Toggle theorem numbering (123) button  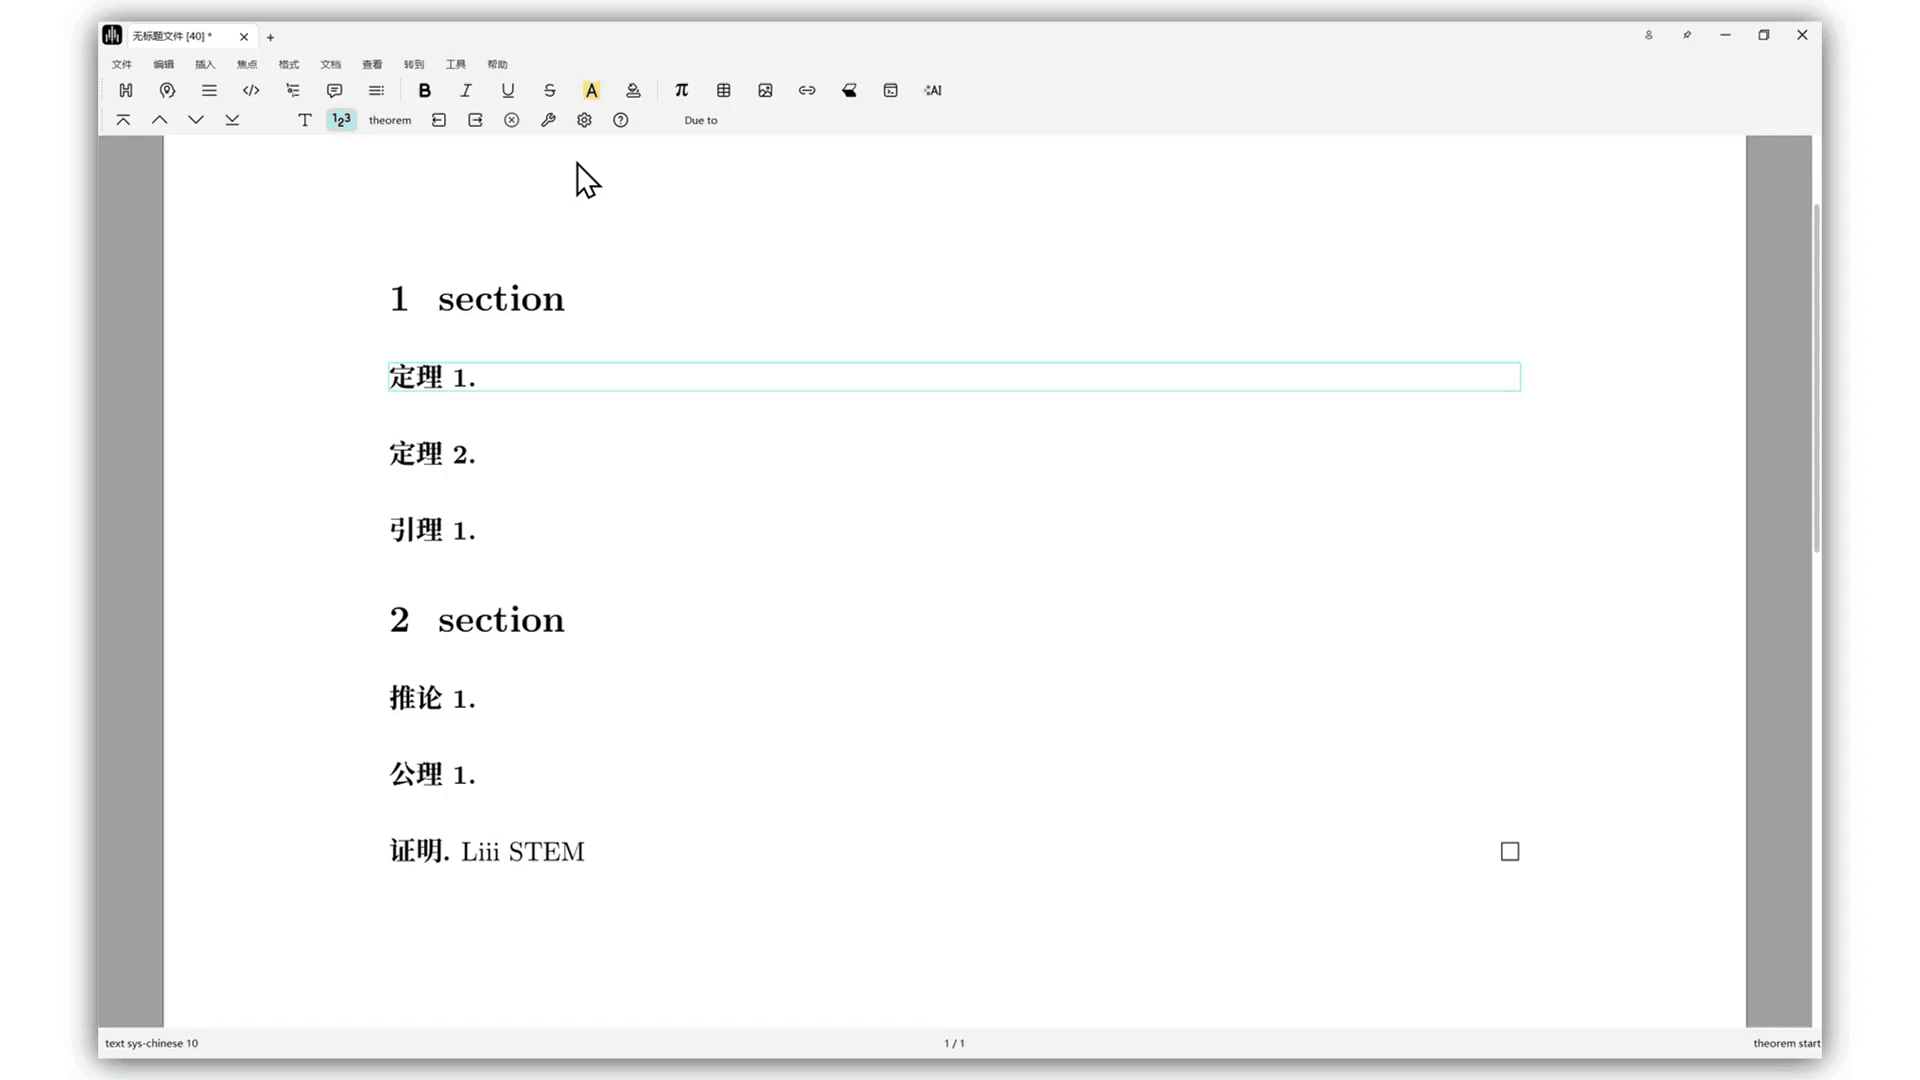[x=341, y=120]
